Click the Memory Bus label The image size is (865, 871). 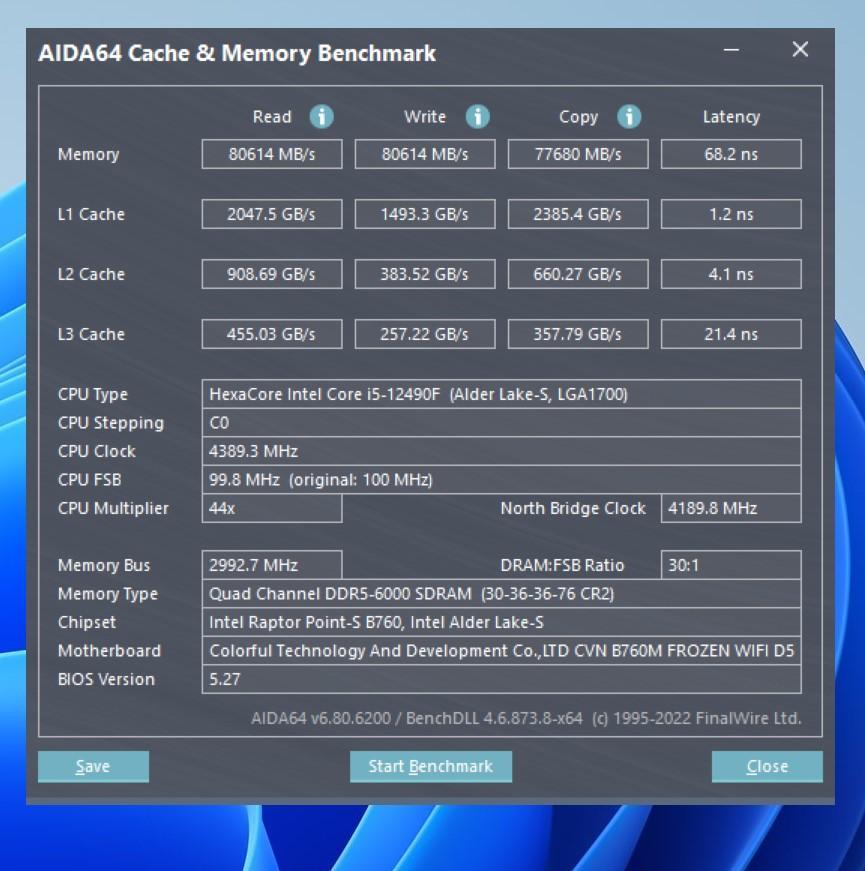pos(104,565)
